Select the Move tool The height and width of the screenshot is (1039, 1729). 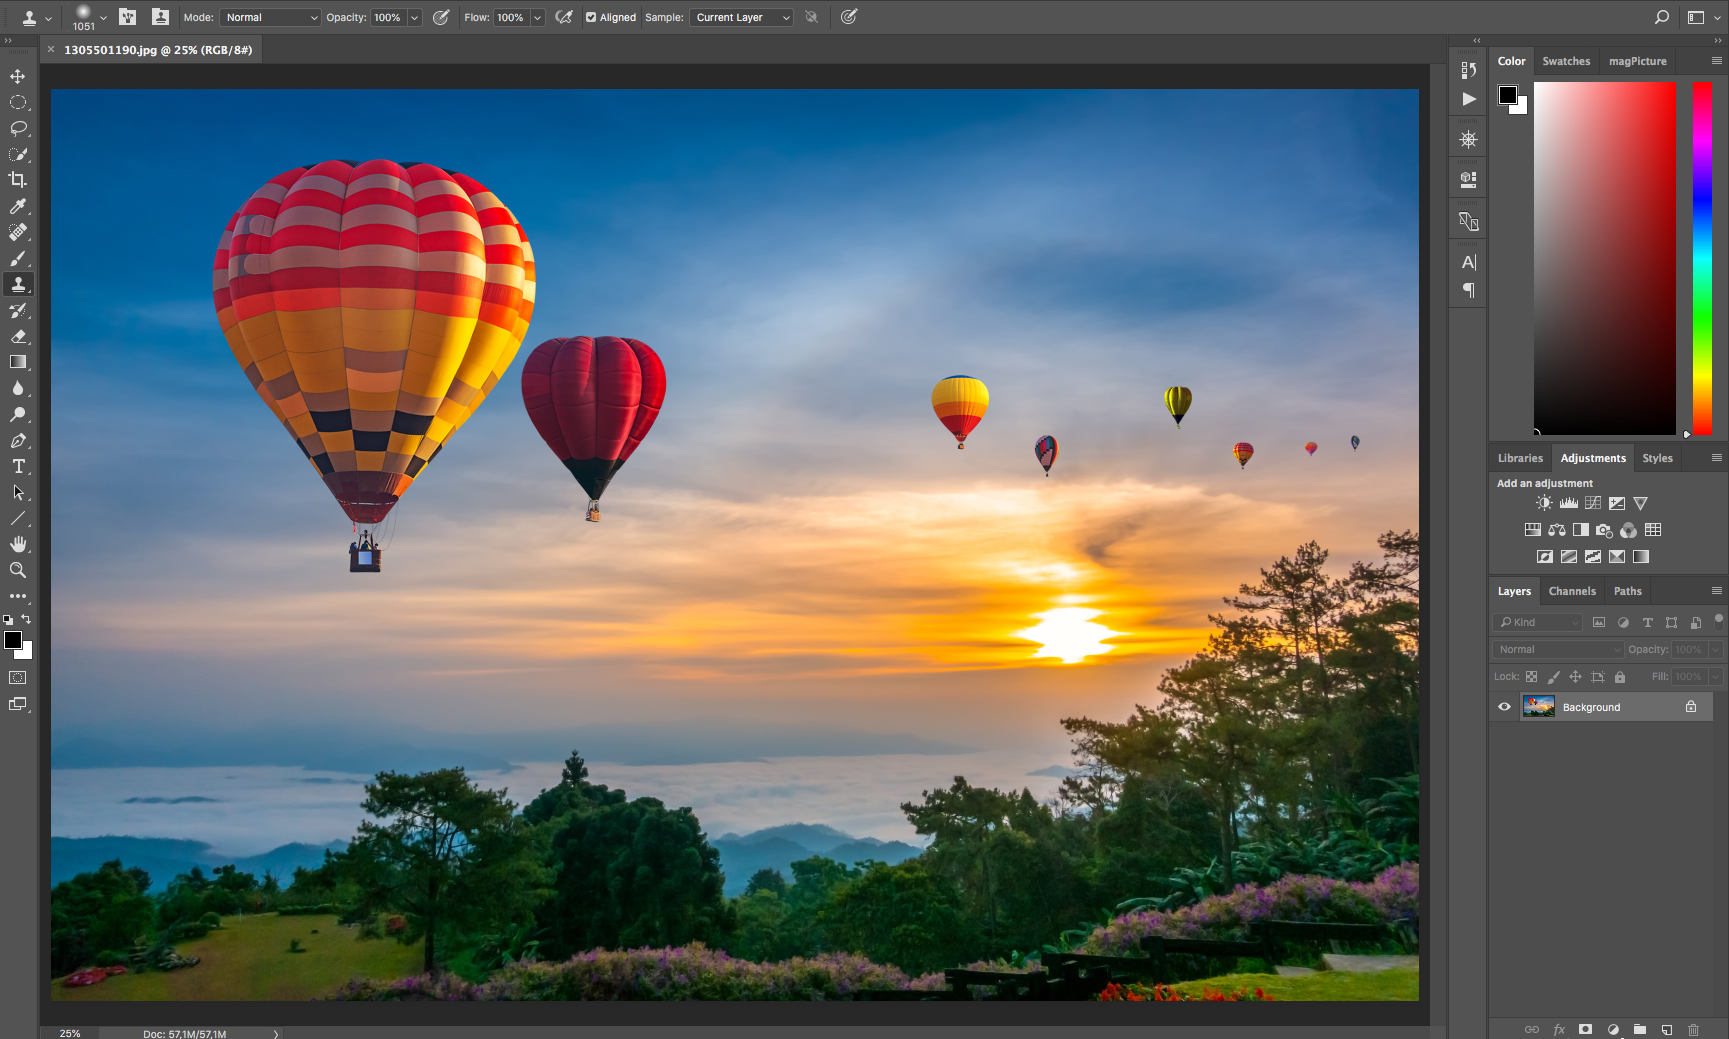coord(18,76)
